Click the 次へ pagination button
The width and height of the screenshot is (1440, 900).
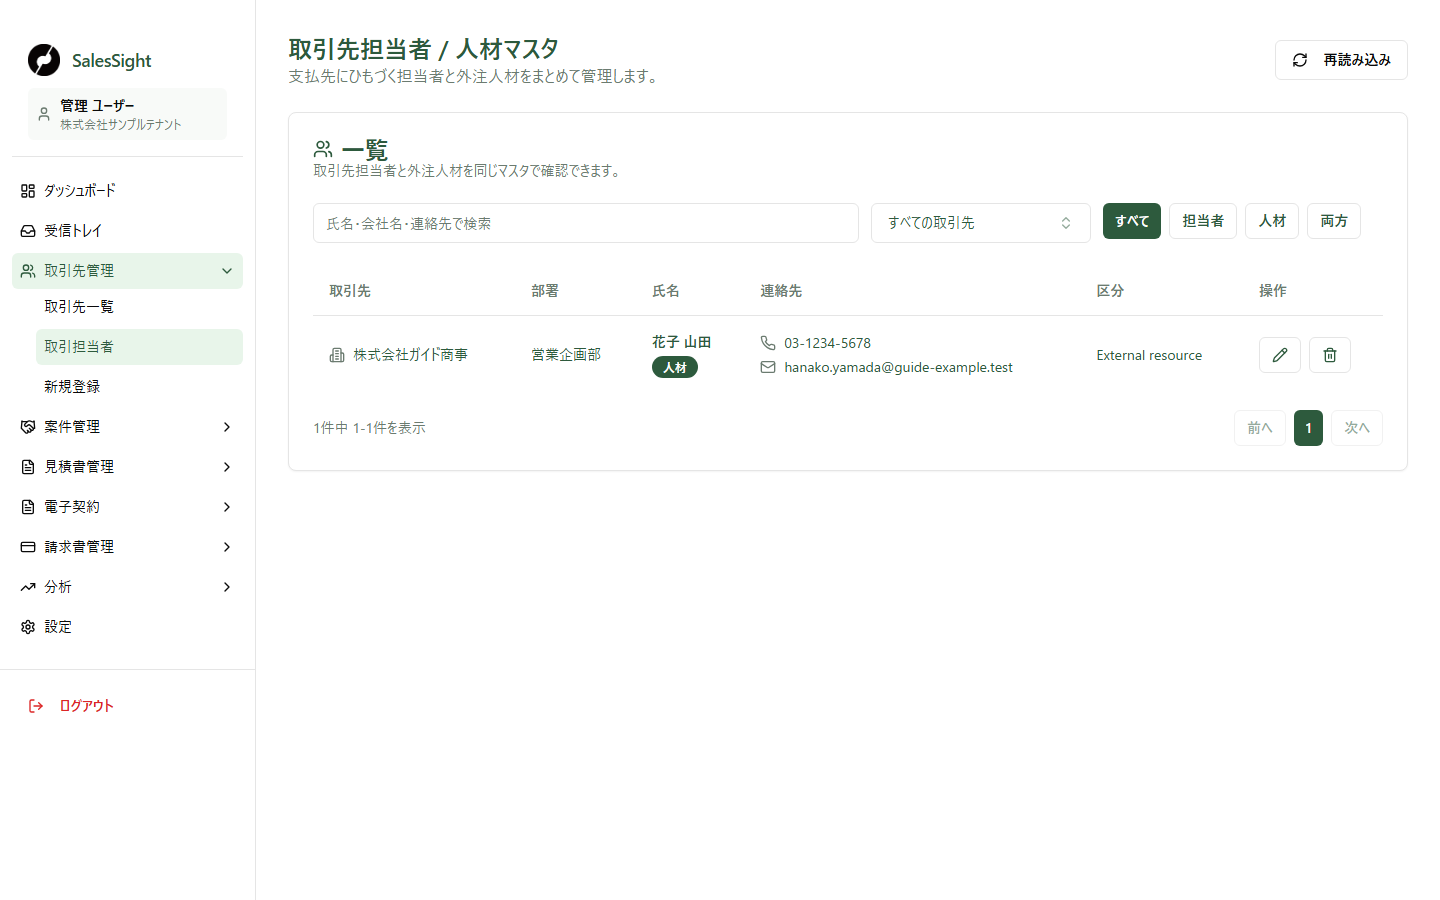click(1357, 428)
